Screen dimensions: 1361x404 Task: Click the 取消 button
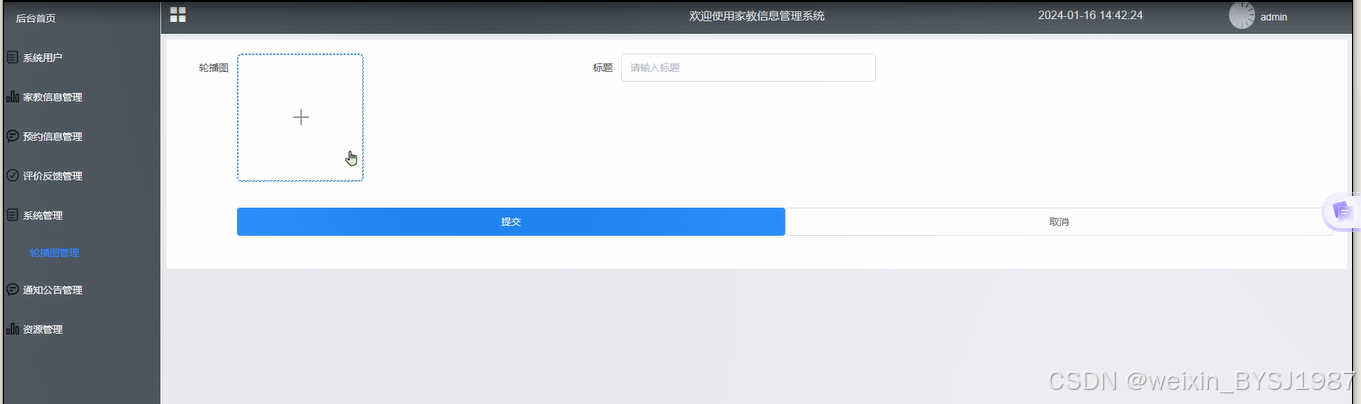click(1059, 222)
